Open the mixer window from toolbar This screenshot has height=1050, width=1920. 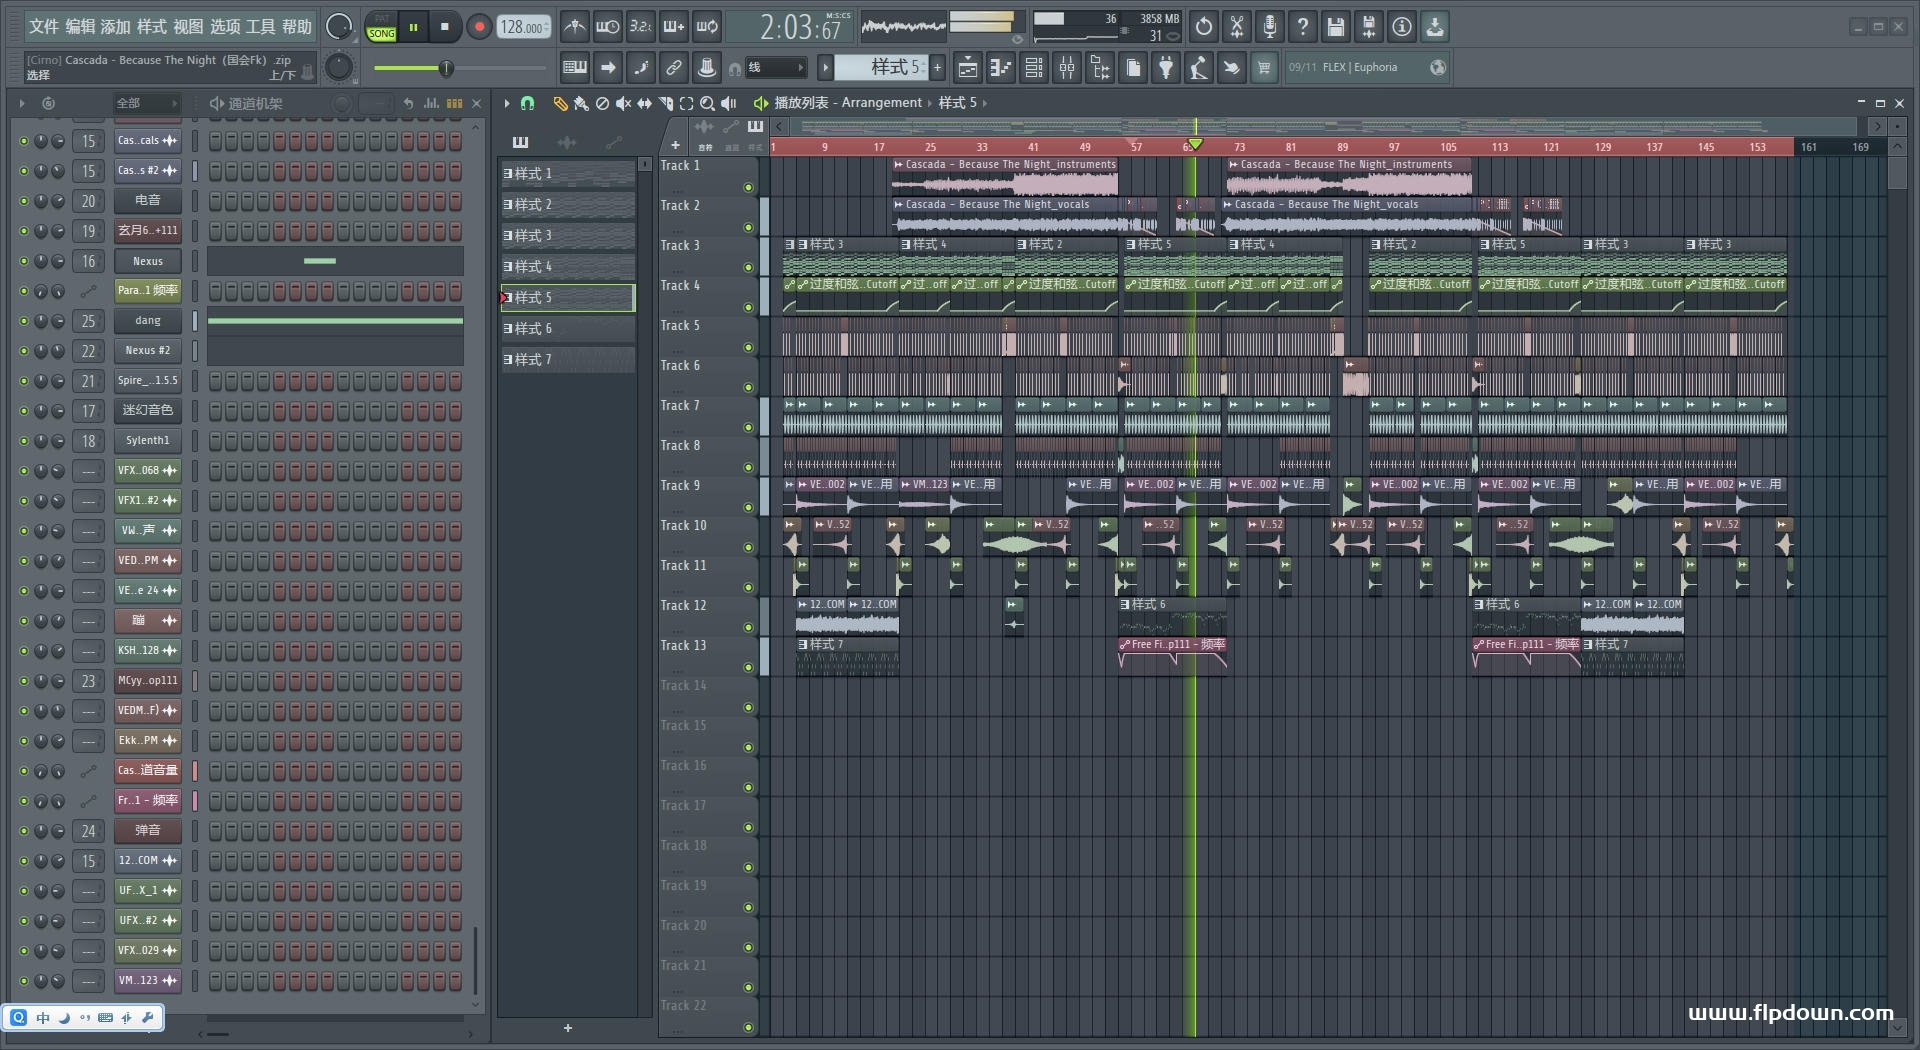(1067, 68)
